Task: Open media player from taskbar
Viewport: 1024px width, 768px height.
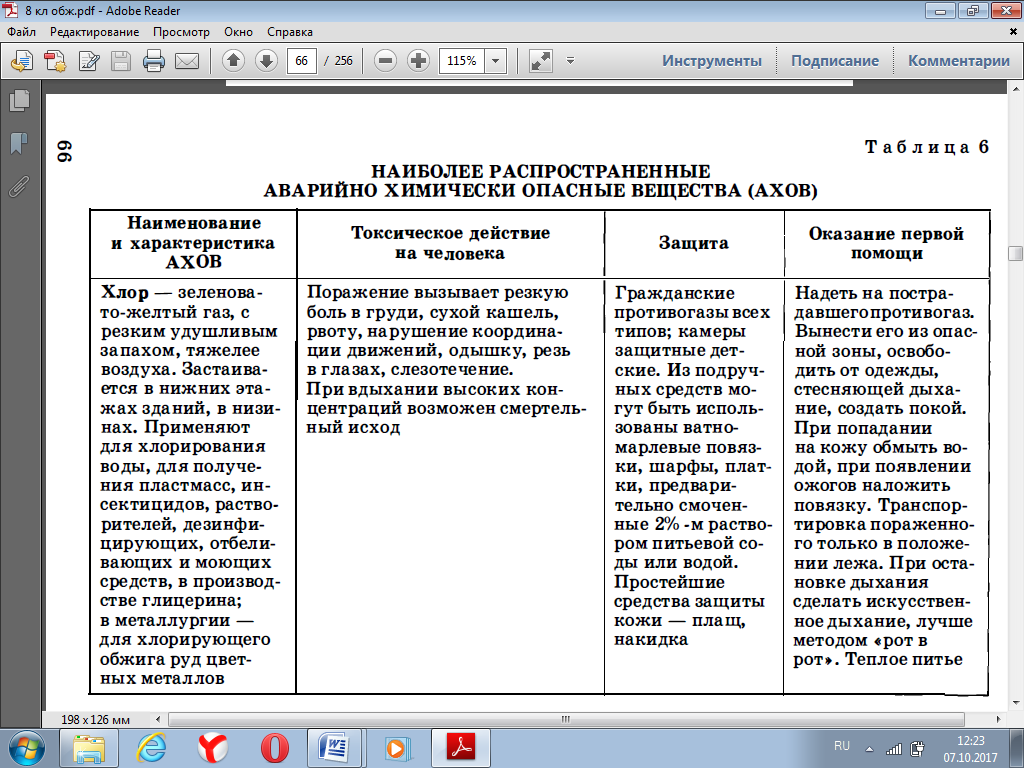Action: [x=396, y=748]
